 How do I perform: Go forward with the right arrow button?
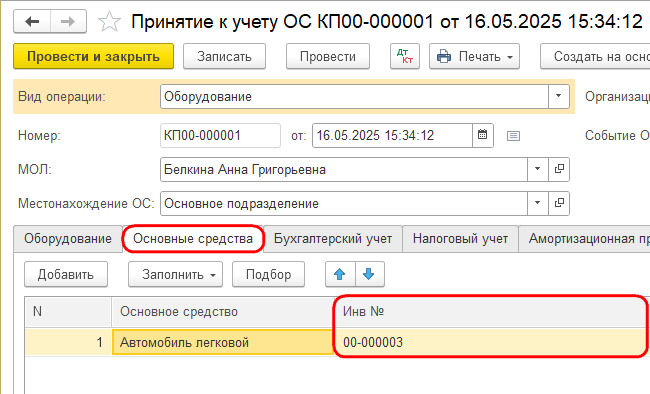tap(68, 21)
